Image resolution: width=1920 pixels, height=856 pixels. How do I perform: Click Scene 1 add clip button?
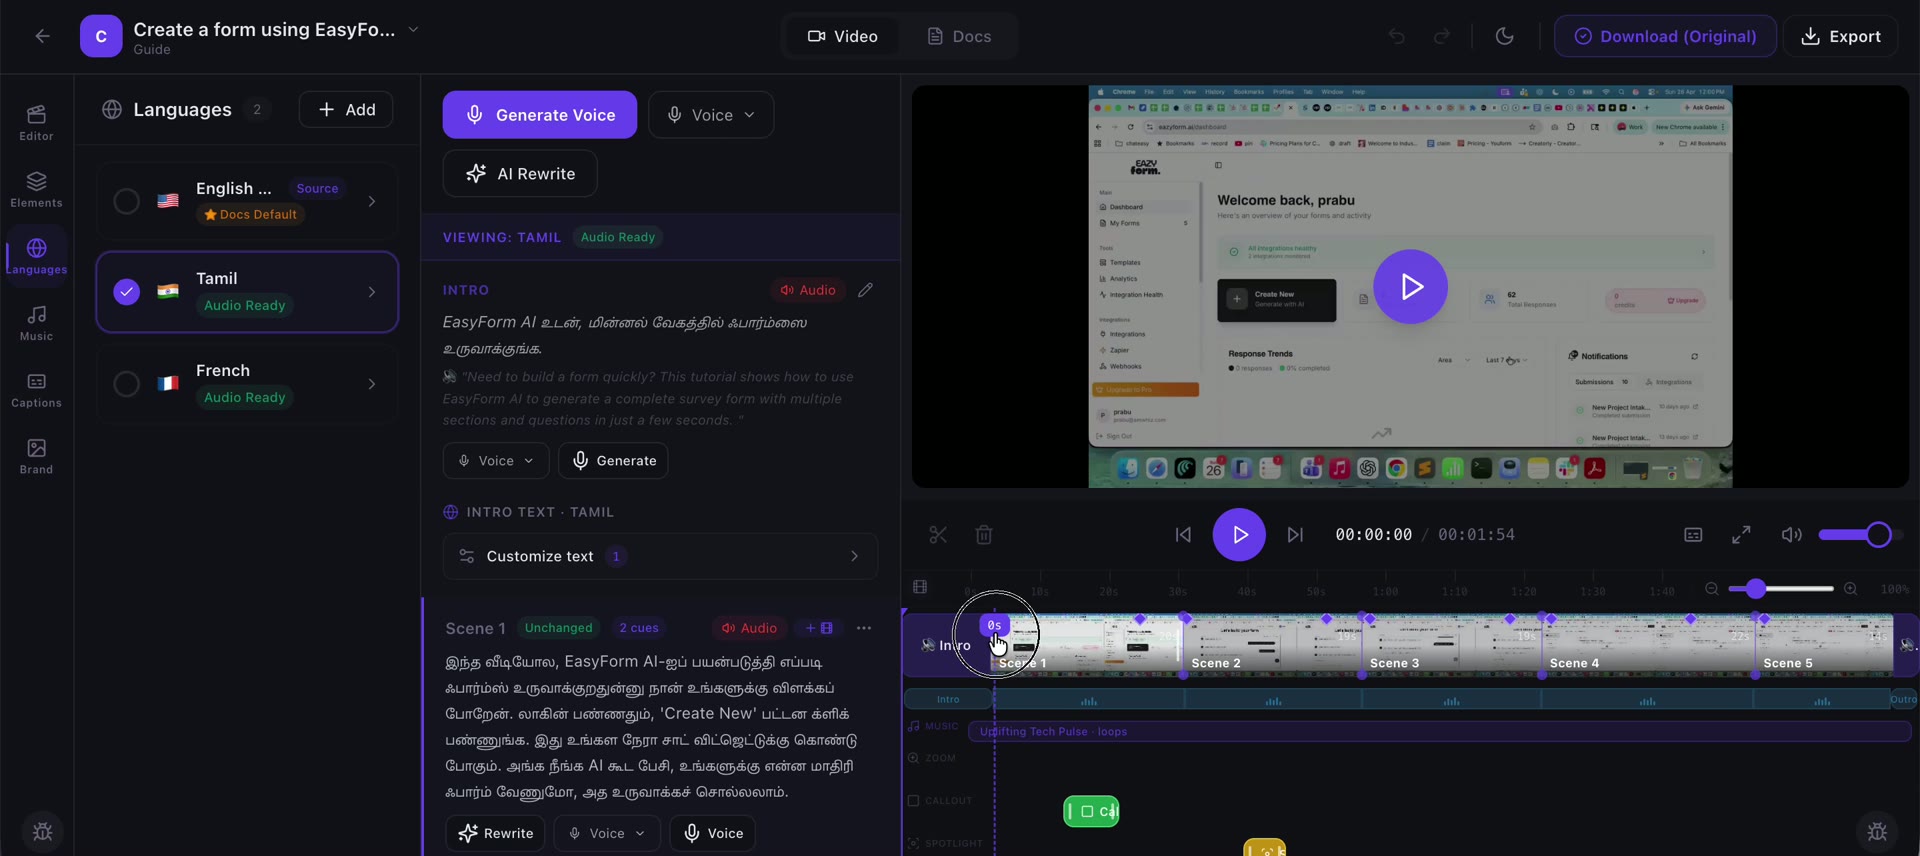819,628
